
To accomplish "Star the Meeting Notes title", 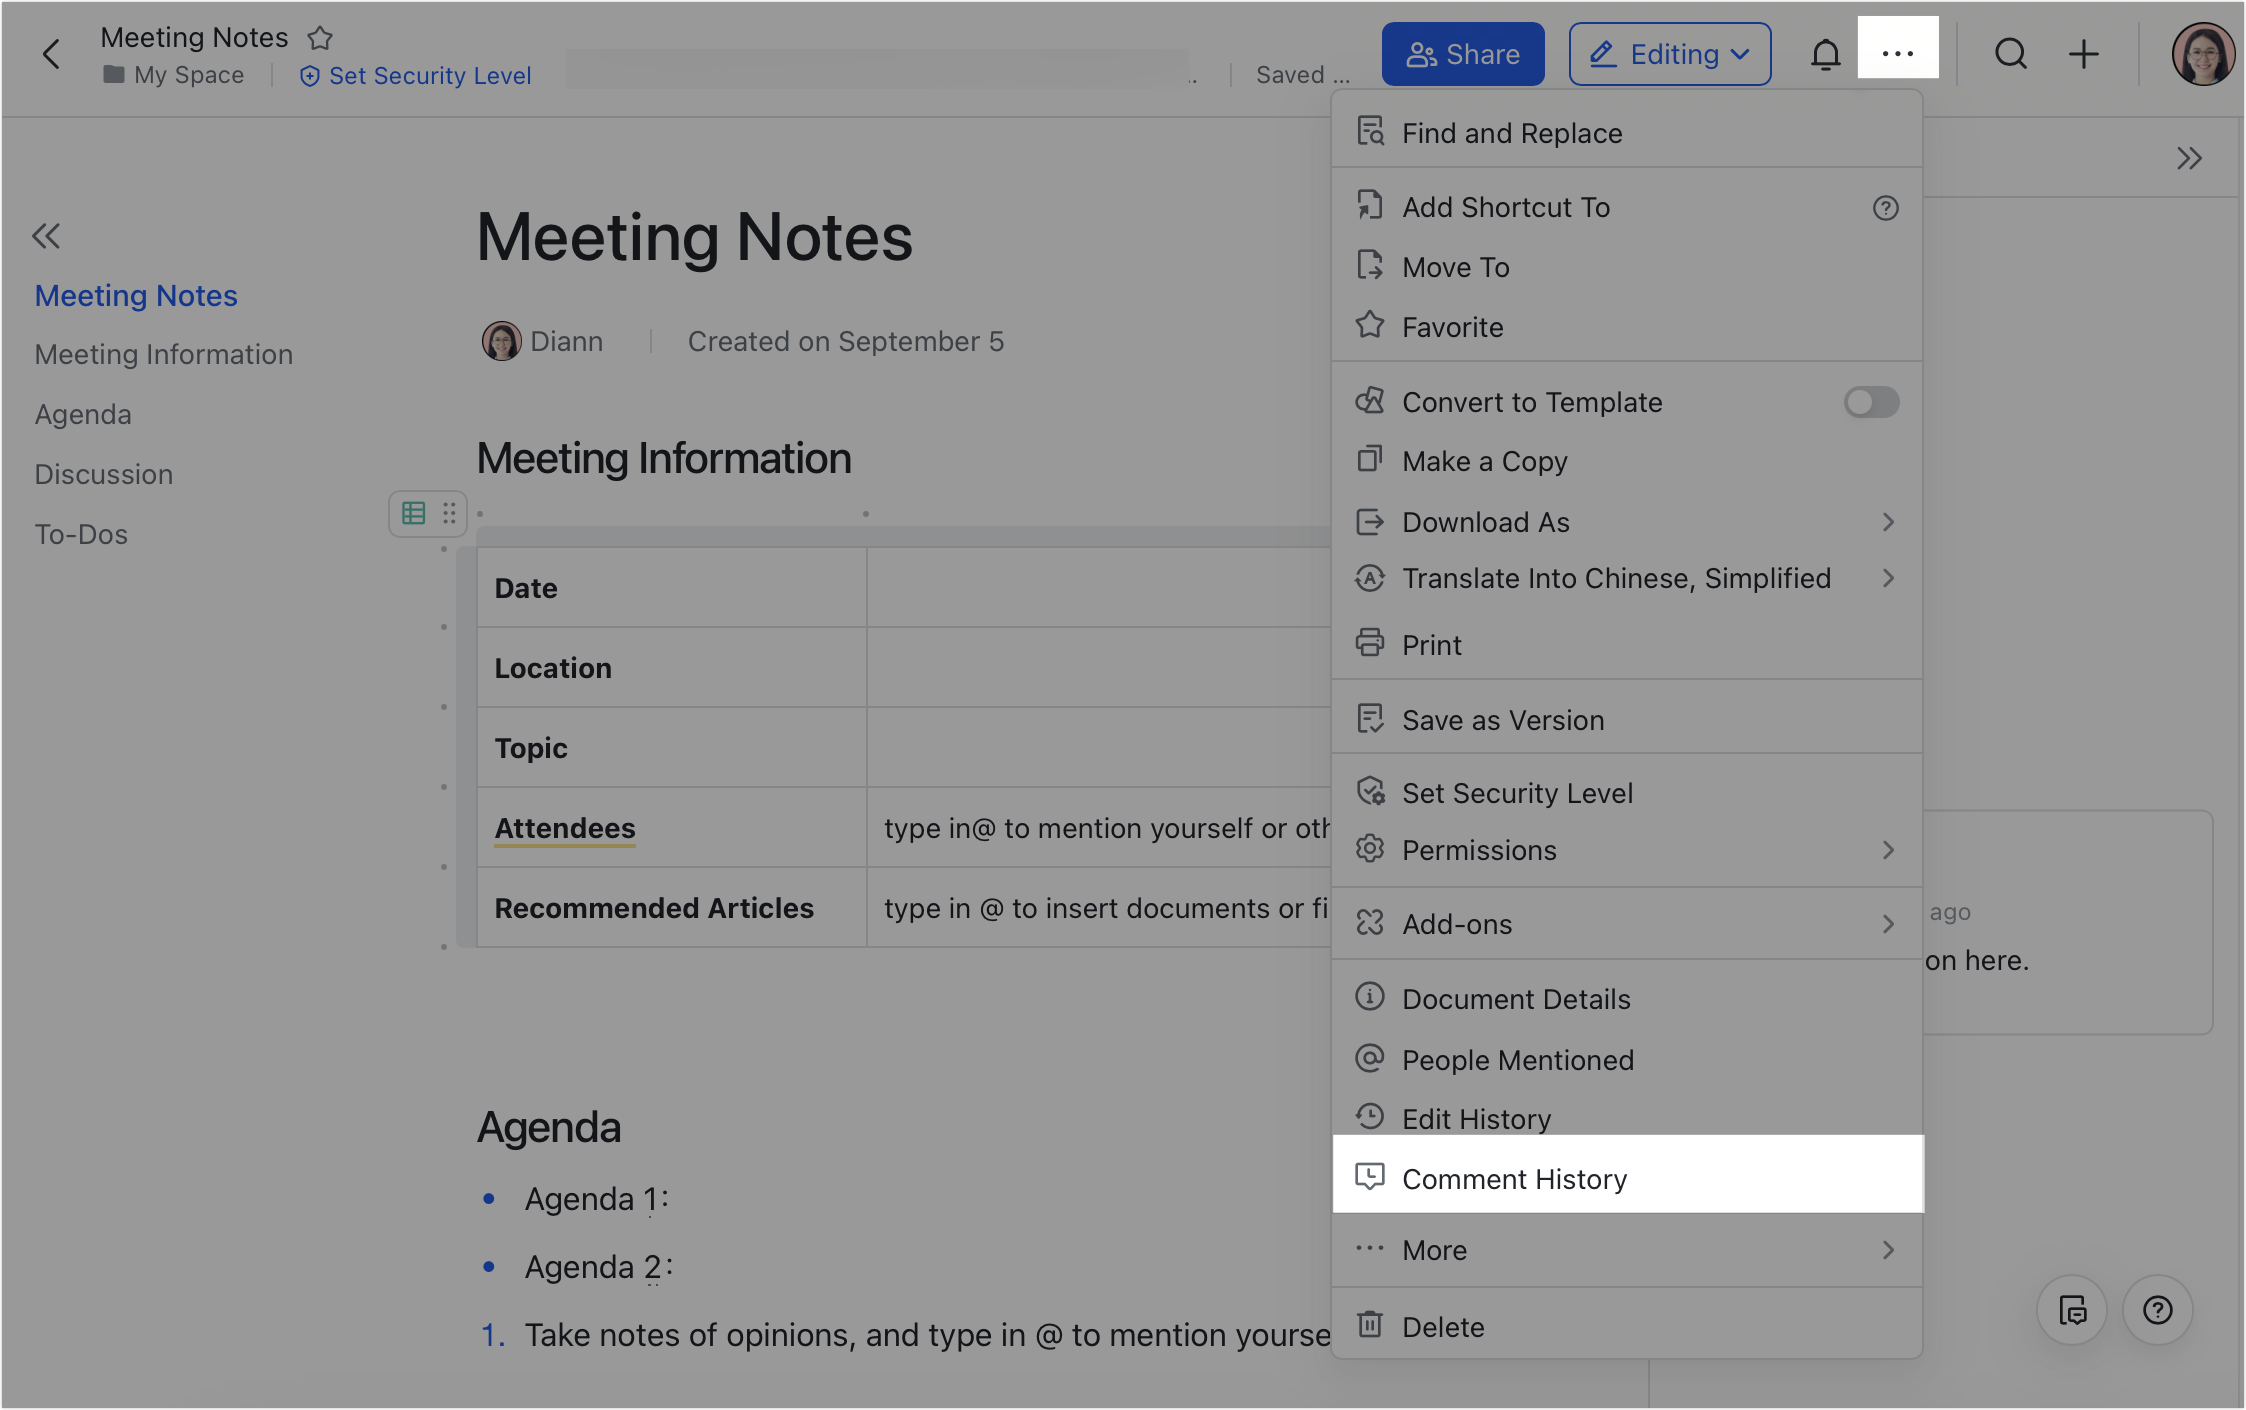I will pos(320,38).
